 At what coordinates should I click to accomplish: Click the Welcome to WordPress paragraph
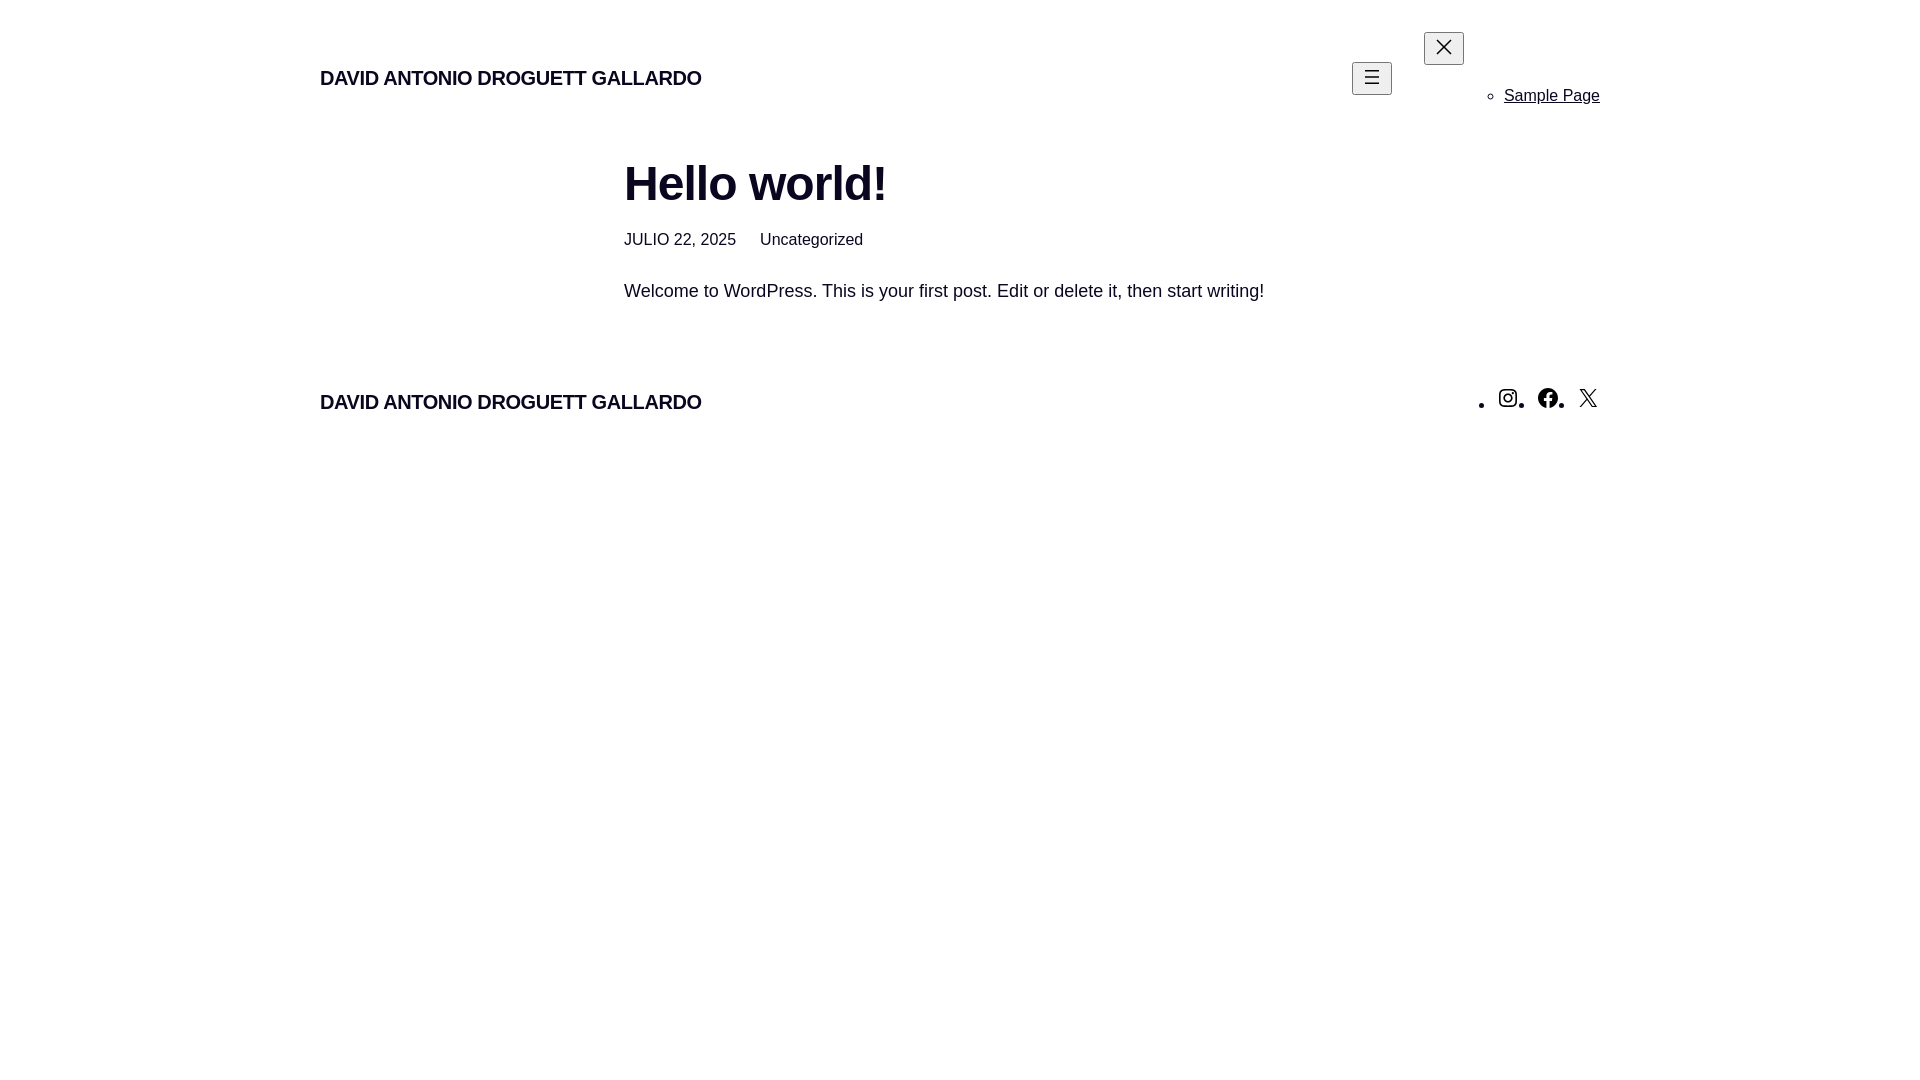pos(943,291)
